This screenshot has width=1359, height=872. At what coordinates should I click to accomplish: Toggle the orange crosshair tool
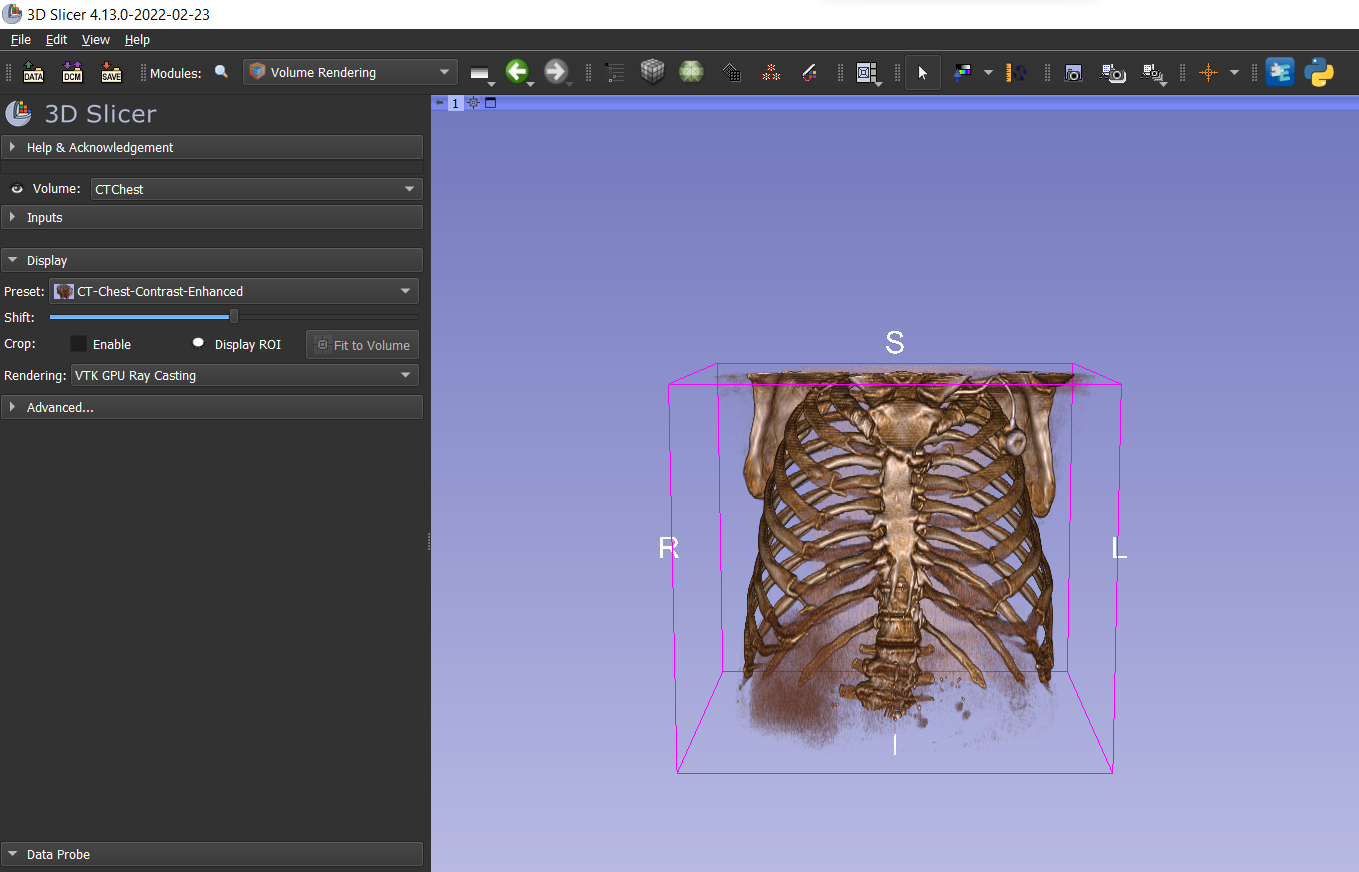point(1208,72)
